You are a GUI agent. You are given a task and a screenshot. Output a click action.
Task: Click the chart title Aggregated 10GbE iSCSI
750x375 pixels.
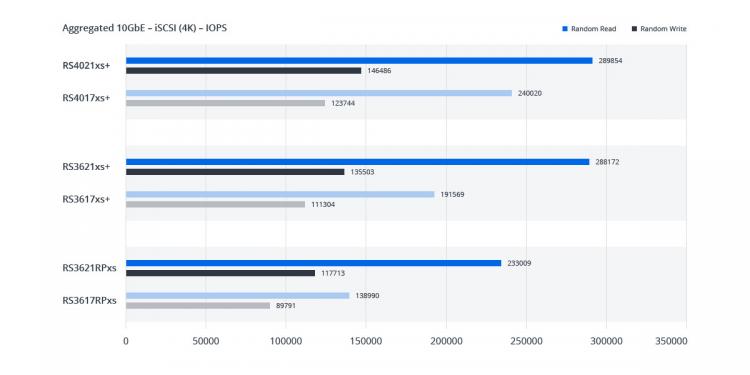(144, 28)
